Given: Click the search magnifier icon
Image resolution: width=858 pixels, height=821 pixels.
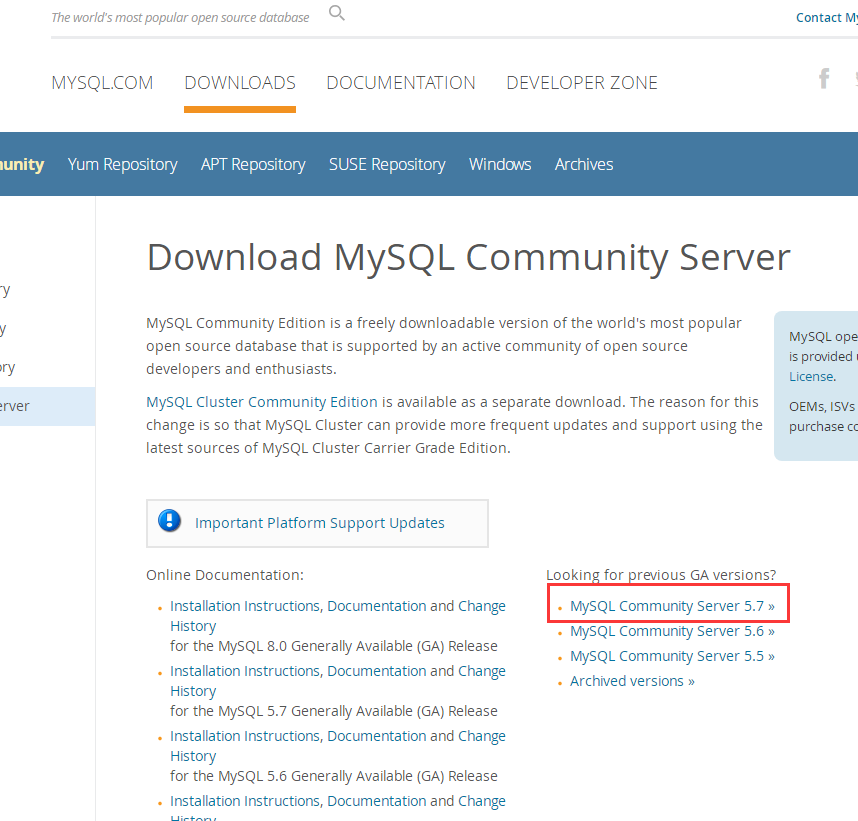Looking at the screenshot, I should click(x=336, y=13).
